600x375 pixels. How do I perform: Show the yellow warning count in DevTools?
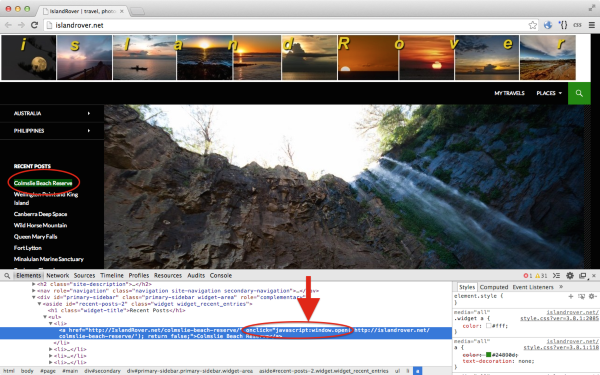[x=541, y=276]
